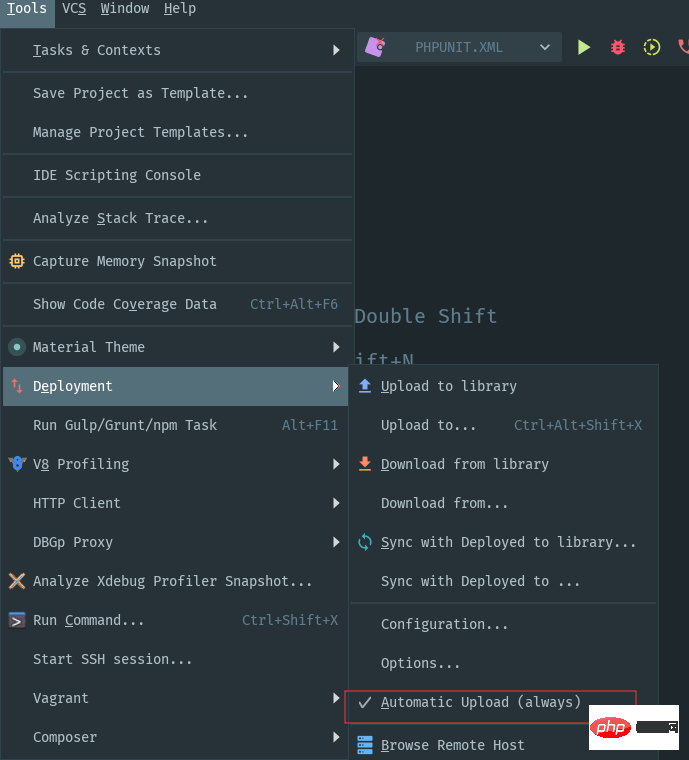The width and height of the screenshot is (689, 760).
Task: Click the Upload to library arrow icon
Action: (365, 386)
